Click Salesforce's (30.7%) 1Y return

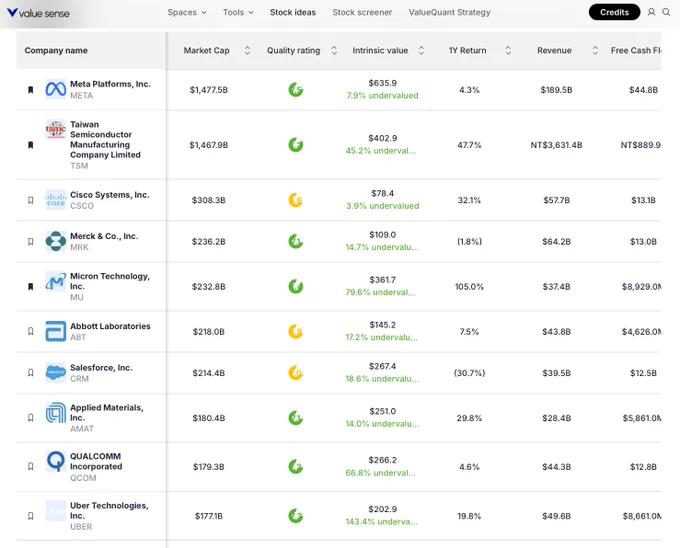coord(469,373)
